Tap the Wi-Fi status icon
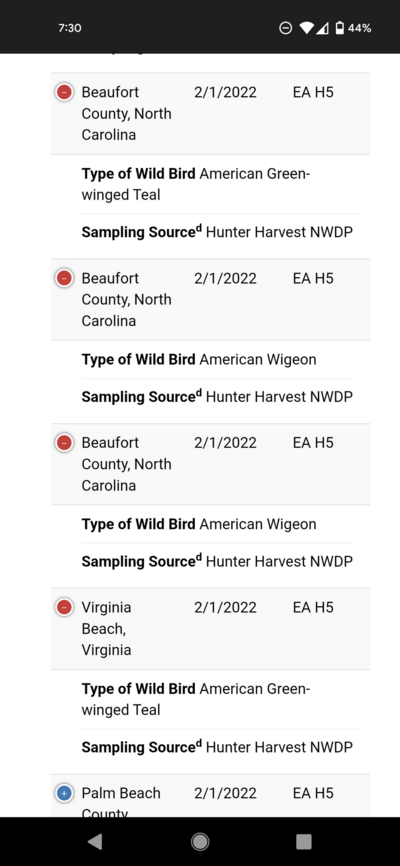 click(x=306, y=28)
